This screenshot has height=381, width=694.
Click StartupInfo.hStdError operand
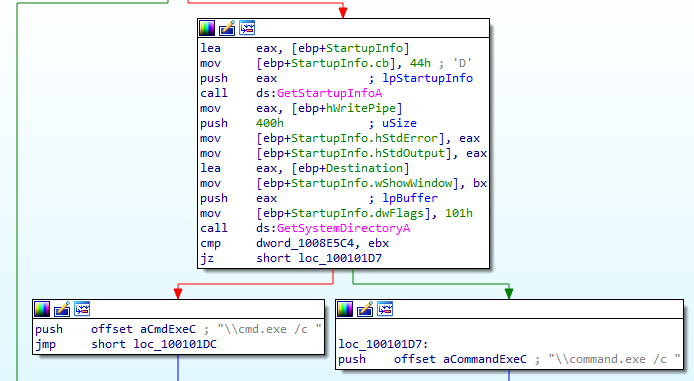pos(364,139)
